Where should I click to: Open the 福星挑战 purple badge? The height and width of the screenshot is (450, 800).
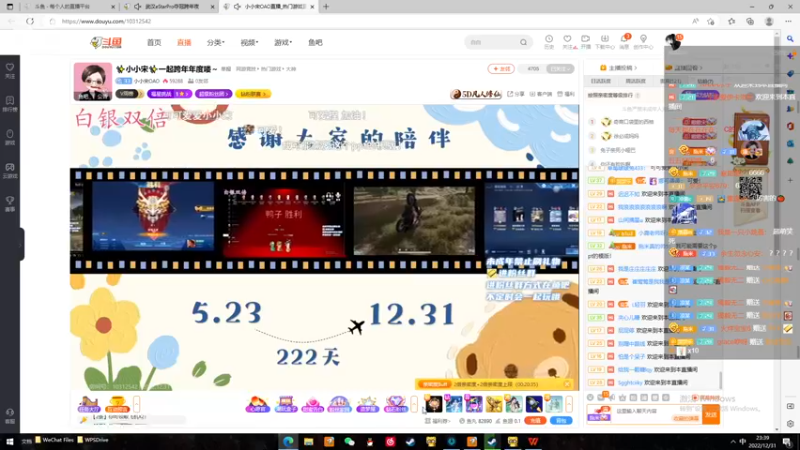click(169, 94)
